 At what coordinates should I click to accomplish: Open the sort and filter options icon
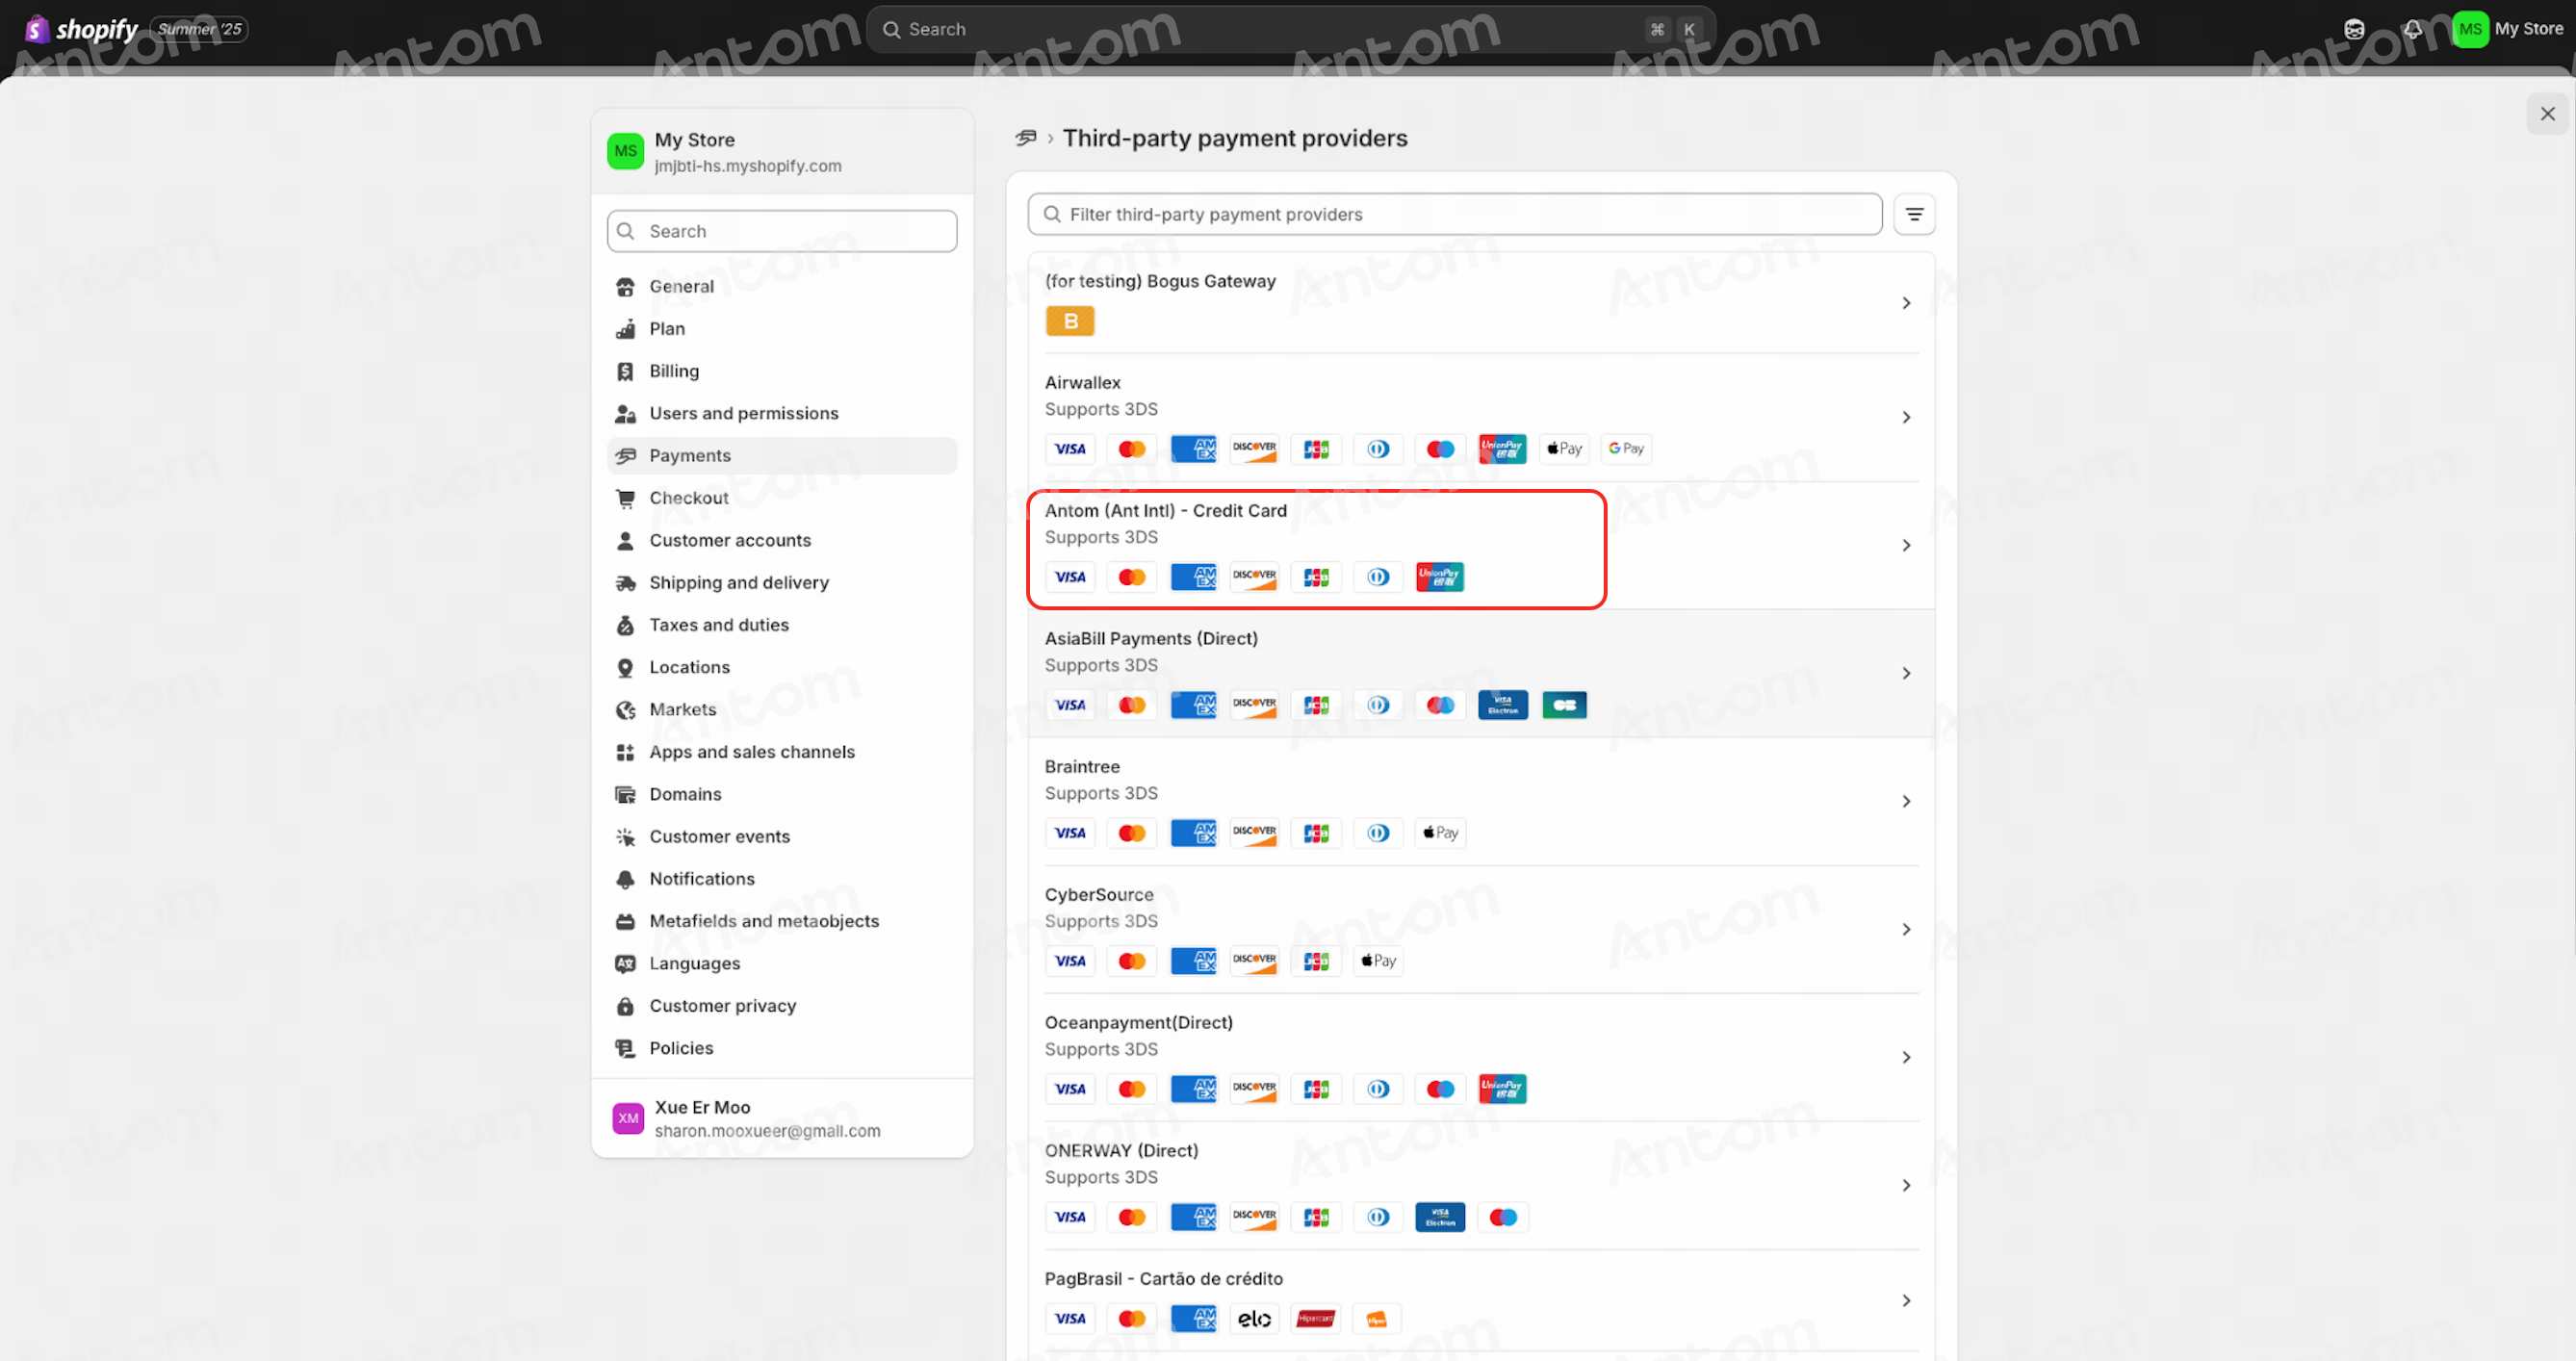click(x=1914, y=214)
